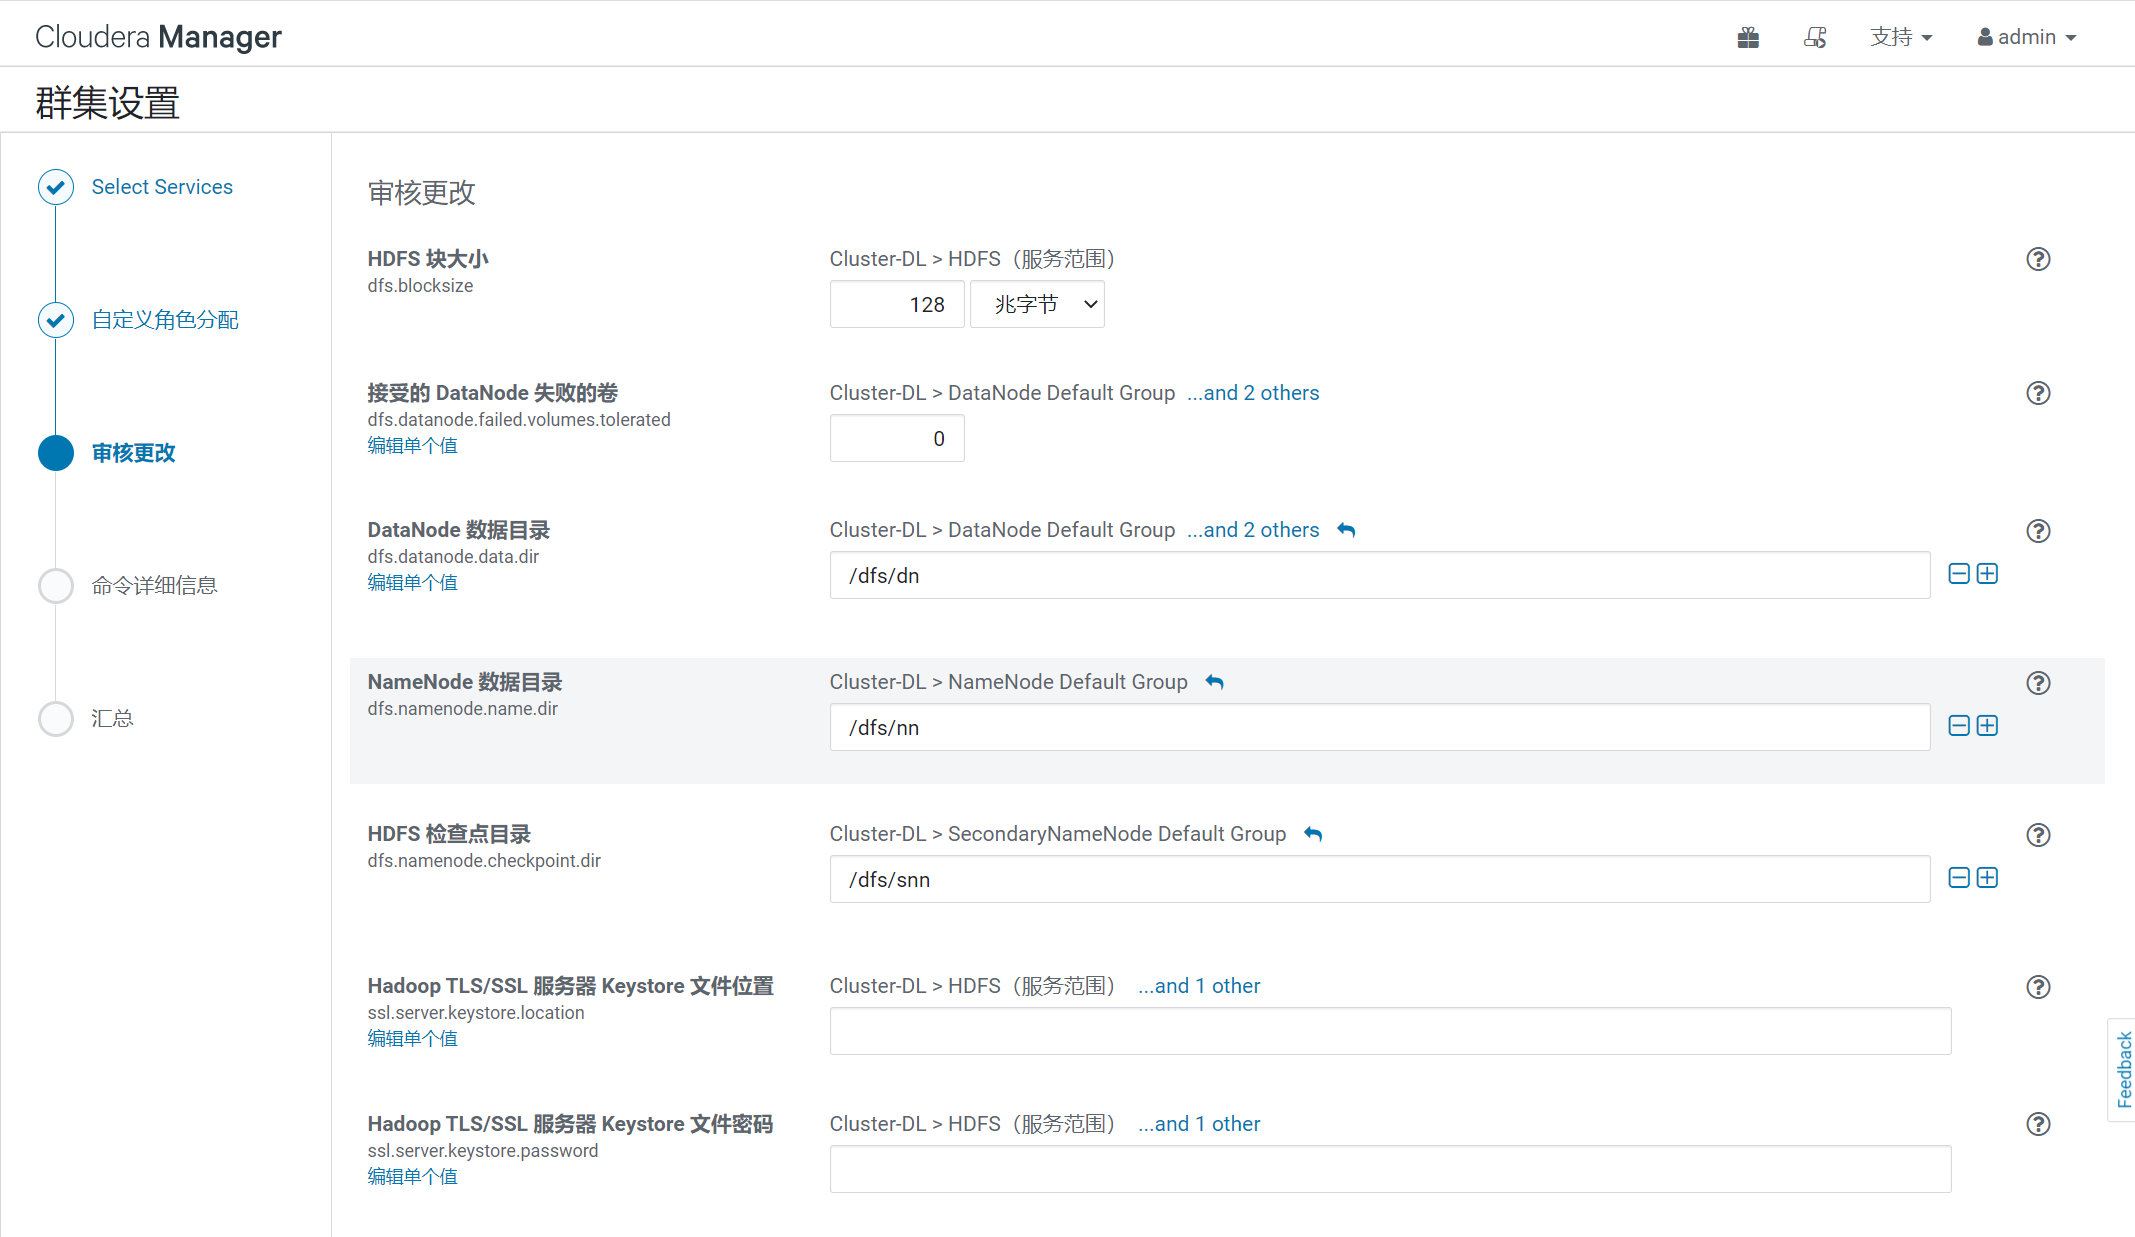Return to 自定义角色分配 wizard step
2135x1237 pixels.
pos(165,320)
